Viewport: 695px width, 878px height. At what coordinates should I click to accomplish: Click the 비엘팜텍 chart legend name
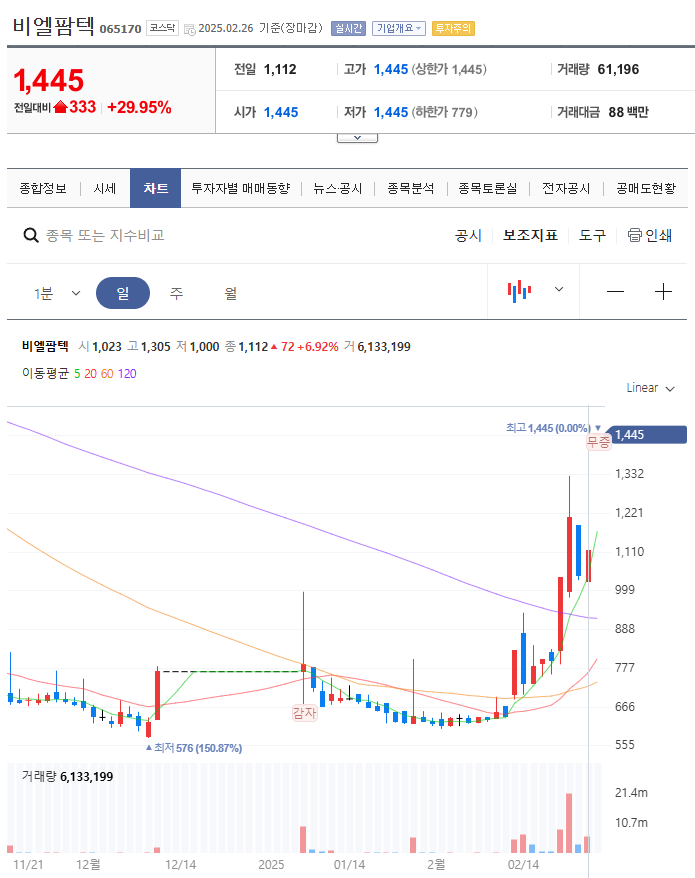45,347
